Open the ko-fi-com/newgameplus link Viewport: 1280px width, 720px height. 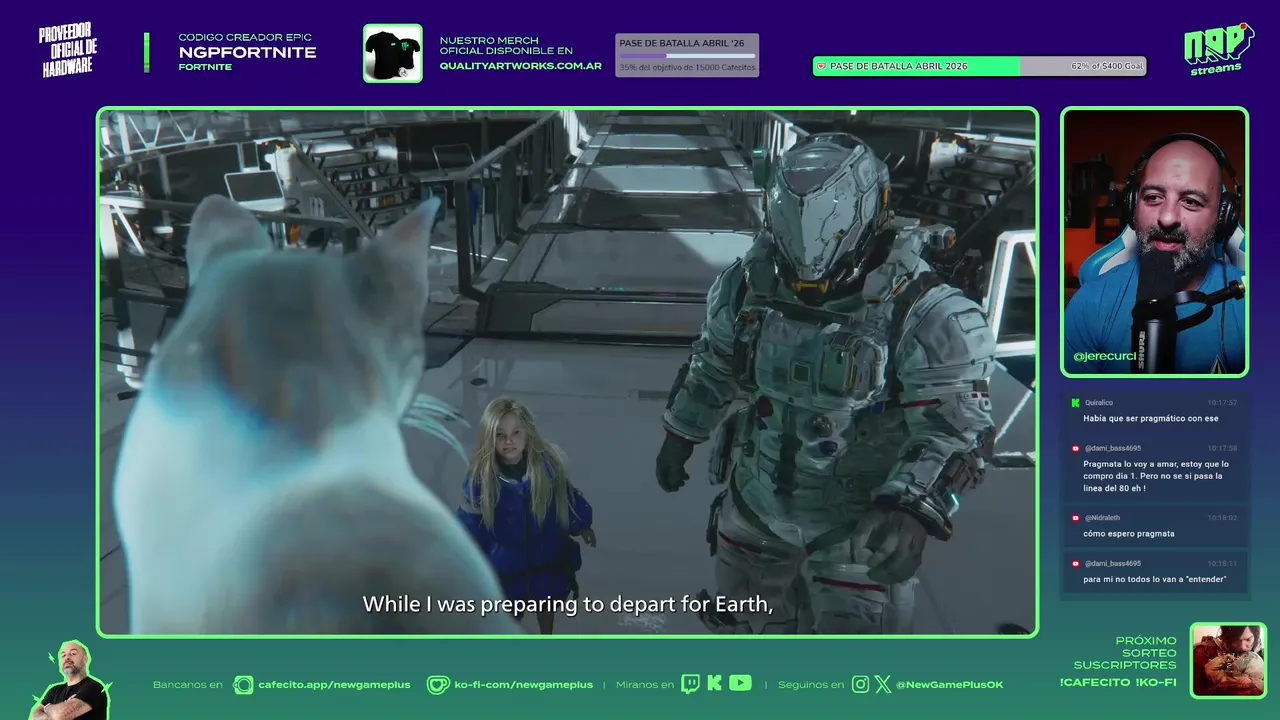523,685
